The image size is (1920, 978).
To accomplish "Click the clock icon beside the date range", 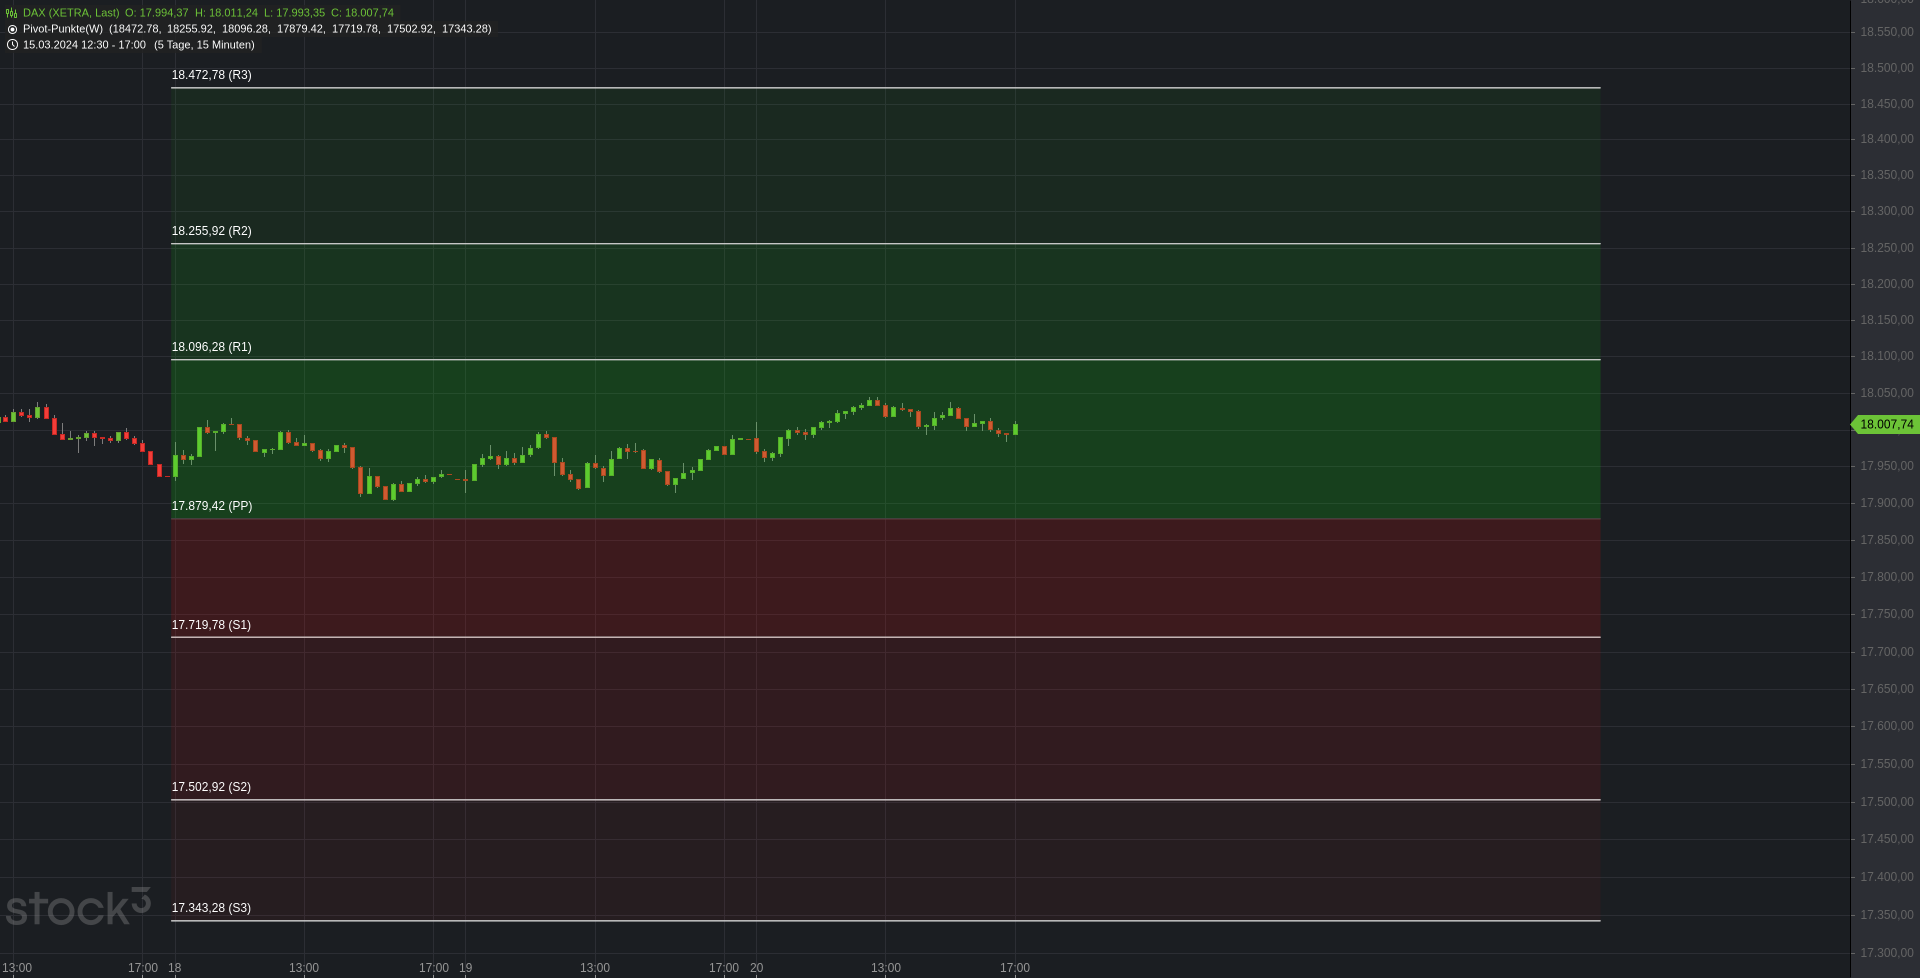I will 12,45.
